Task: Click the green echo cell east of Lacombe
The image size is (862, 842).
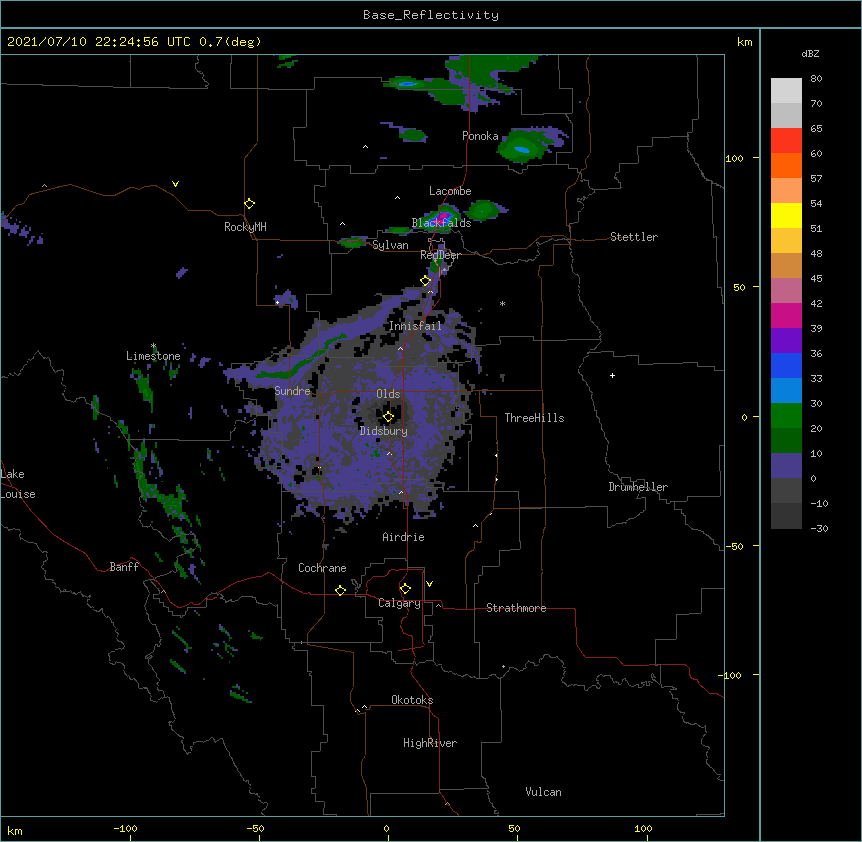Action: click(483, 210)
